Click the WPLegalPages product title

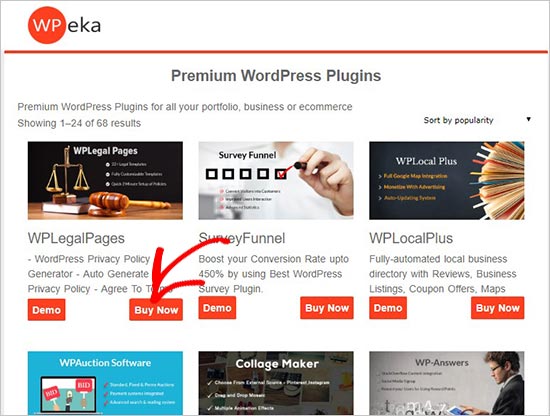(x=76, y=239)
